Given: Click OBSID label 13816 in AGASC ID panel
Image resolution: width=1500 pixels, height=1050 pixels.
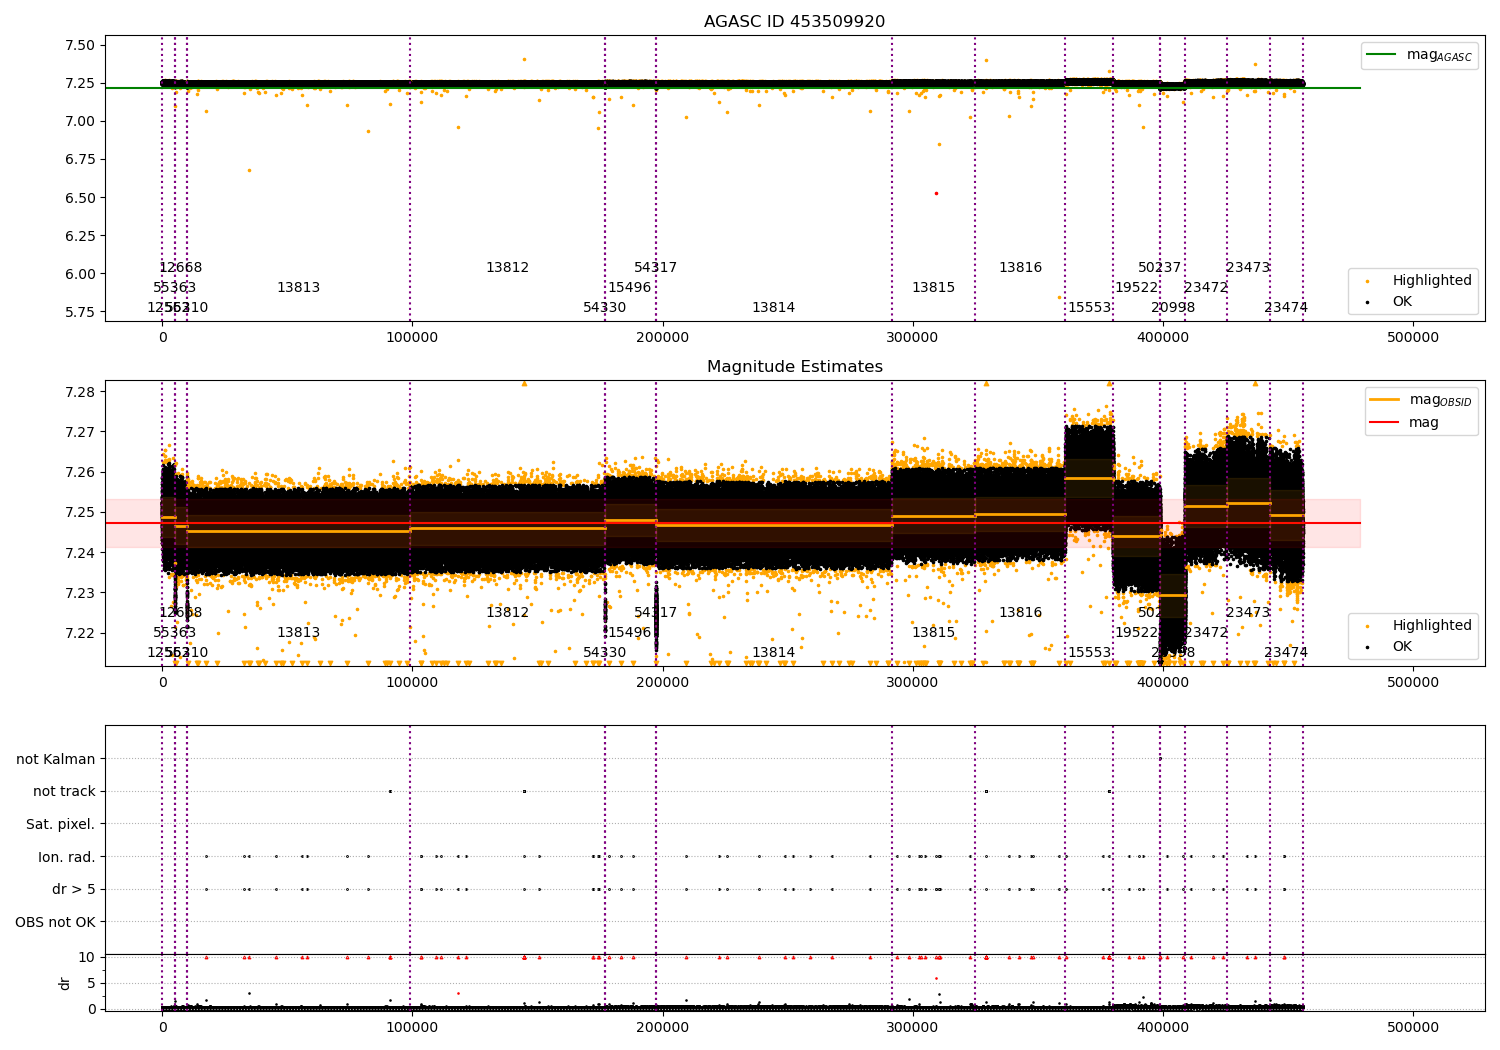Looking at the screenshot, I should pos(1020,268).
